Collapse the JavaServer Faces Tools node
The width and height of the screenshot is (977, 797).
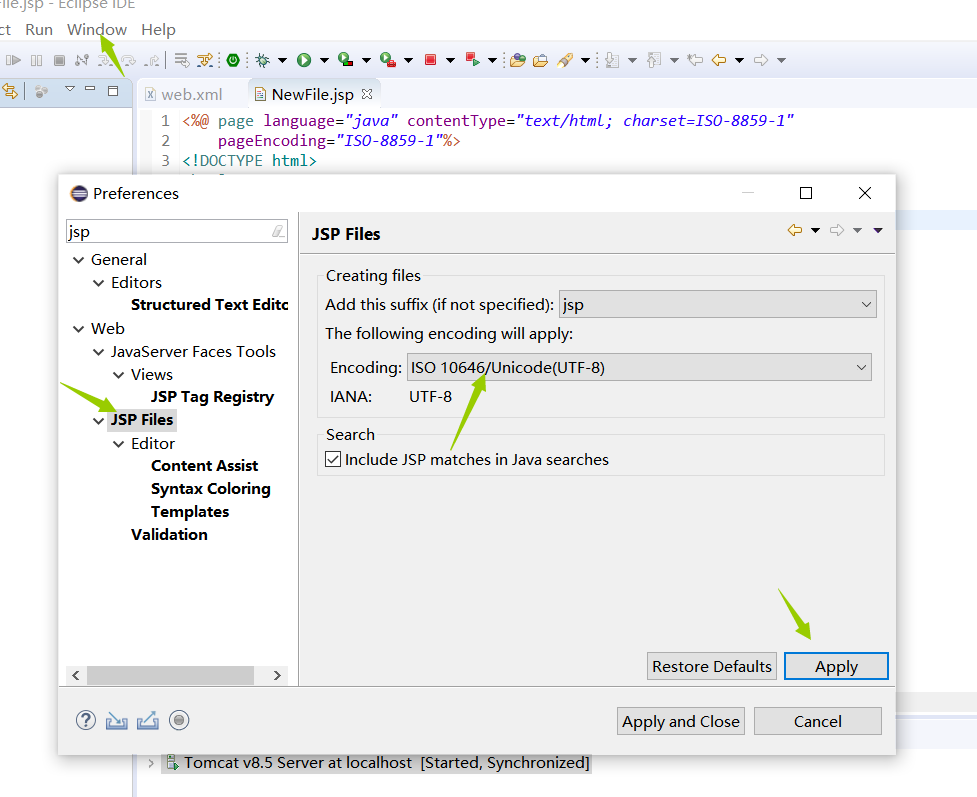pyautogui.click(x=98, y=352)
